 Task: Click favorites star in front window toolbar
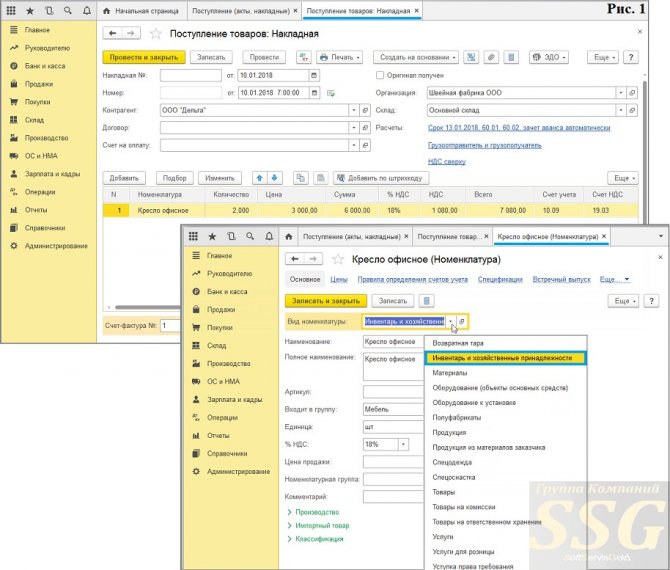[212, 236]
